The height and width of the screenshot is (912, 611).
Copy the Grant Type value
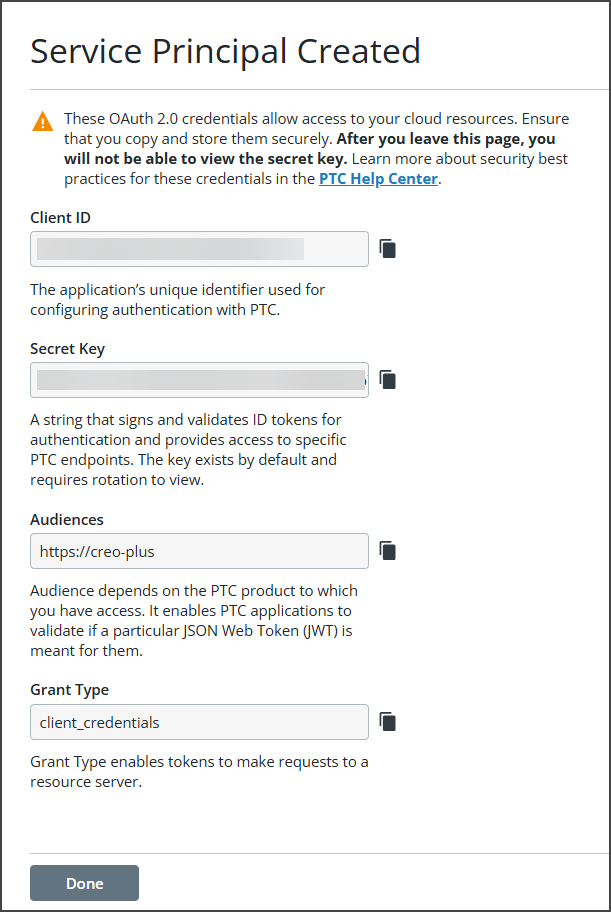click(388, 721)
